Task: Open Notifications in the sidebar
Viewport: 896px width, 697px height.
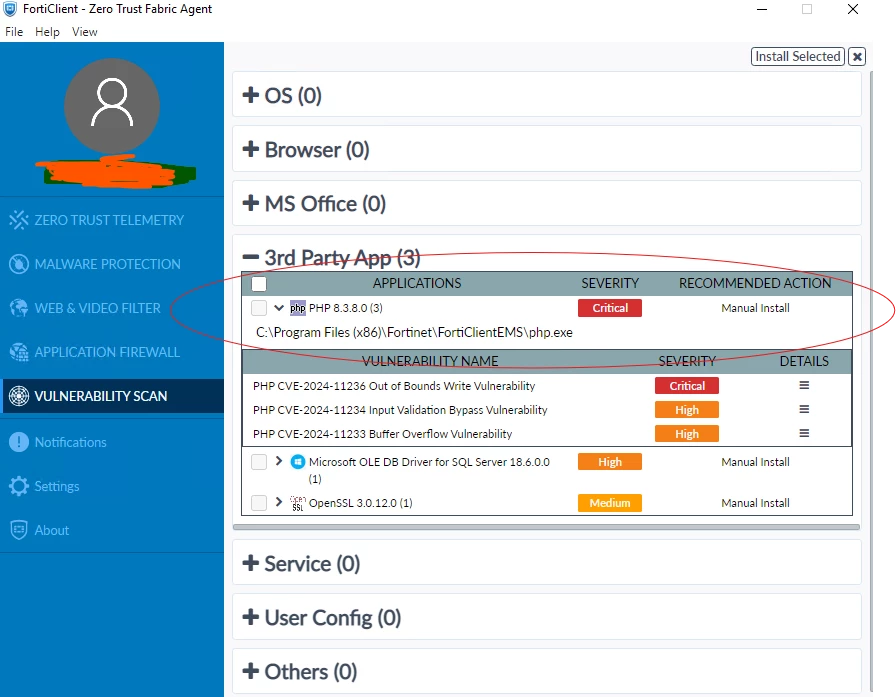Action: 112,442
